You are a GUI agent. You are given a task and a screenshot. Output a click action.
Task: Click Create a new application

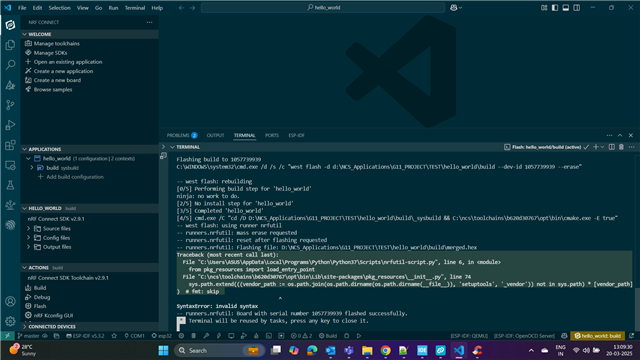click(63, 71)
